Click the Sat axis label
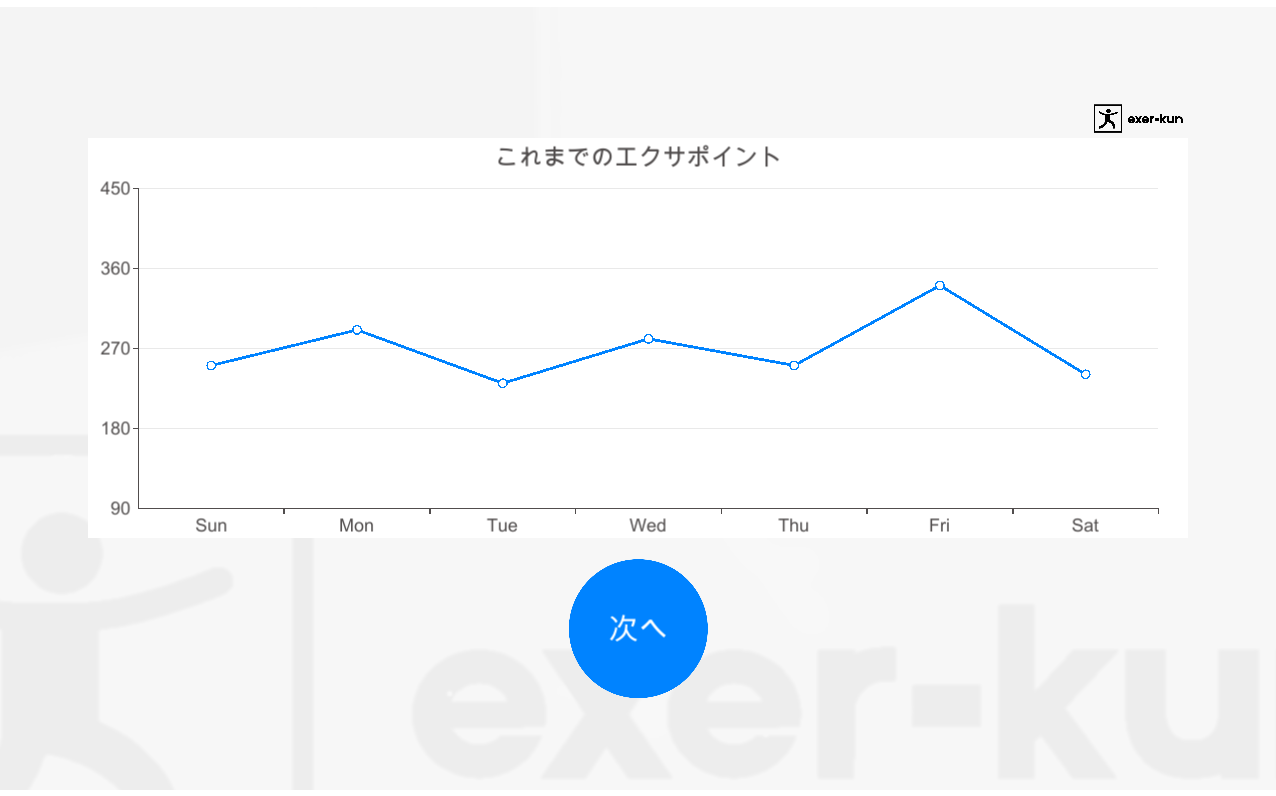This screenshot has height=796, width=1276. (x=1085, y=525)
